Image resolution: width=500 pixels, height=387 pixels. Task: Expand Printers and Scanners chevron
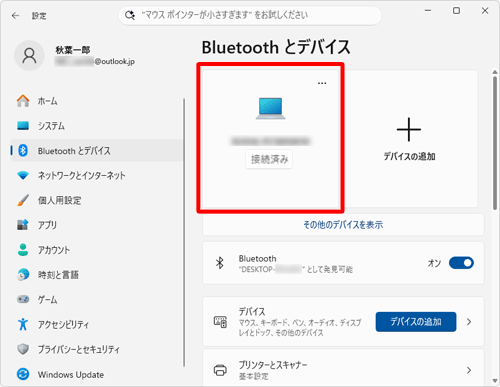(x=469, y=370)
